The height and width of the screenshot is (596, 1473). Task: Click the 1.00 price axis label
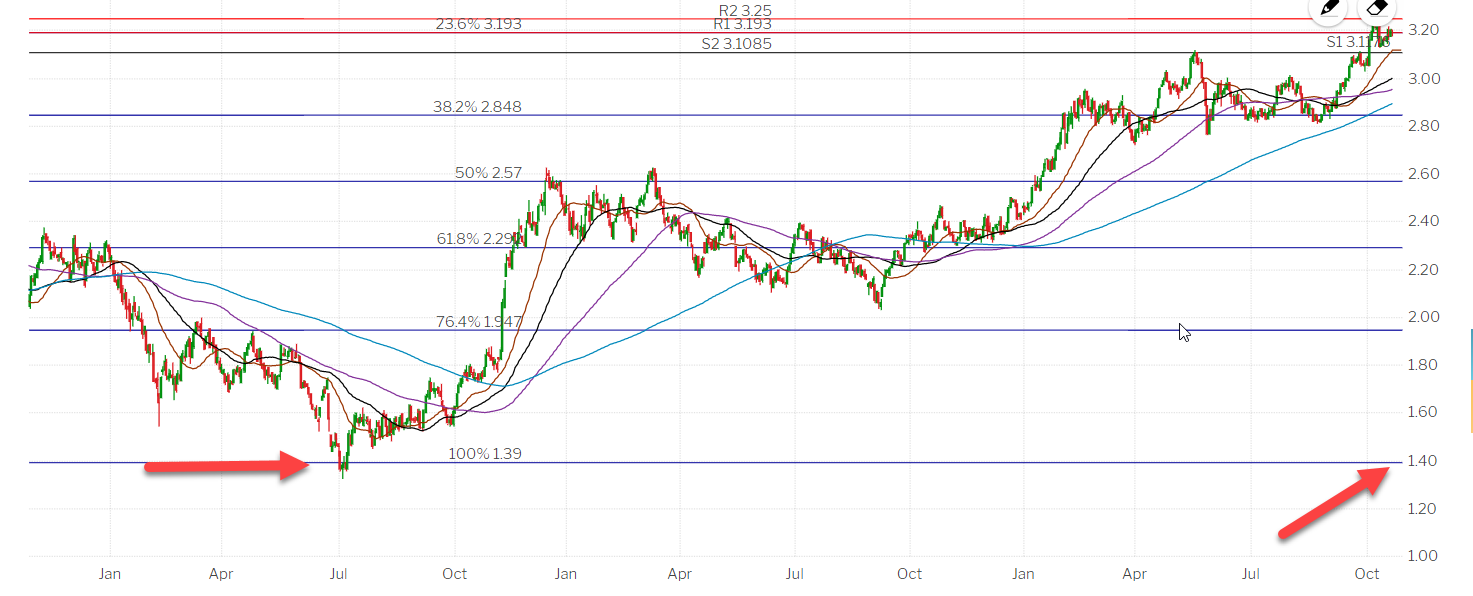click(1422, 556)
